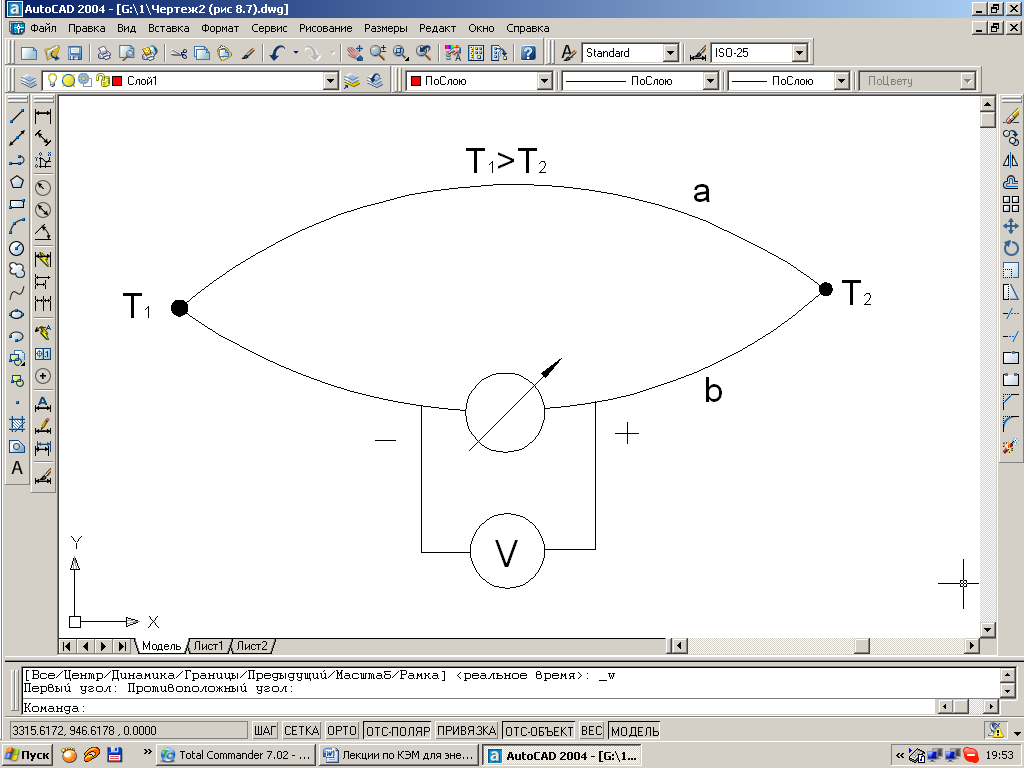
Task: Click the Rotate tool in Modify toolbar
Action: pyautogui.click(x=1011, y=248)
